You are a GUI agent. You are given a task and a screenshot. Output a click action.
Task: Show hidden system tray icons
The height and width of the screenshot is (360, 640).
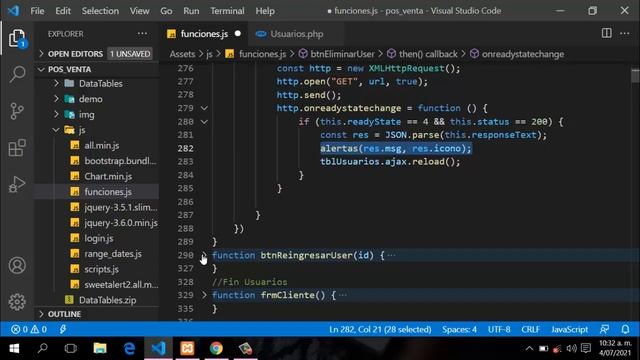tap(529, 349)
